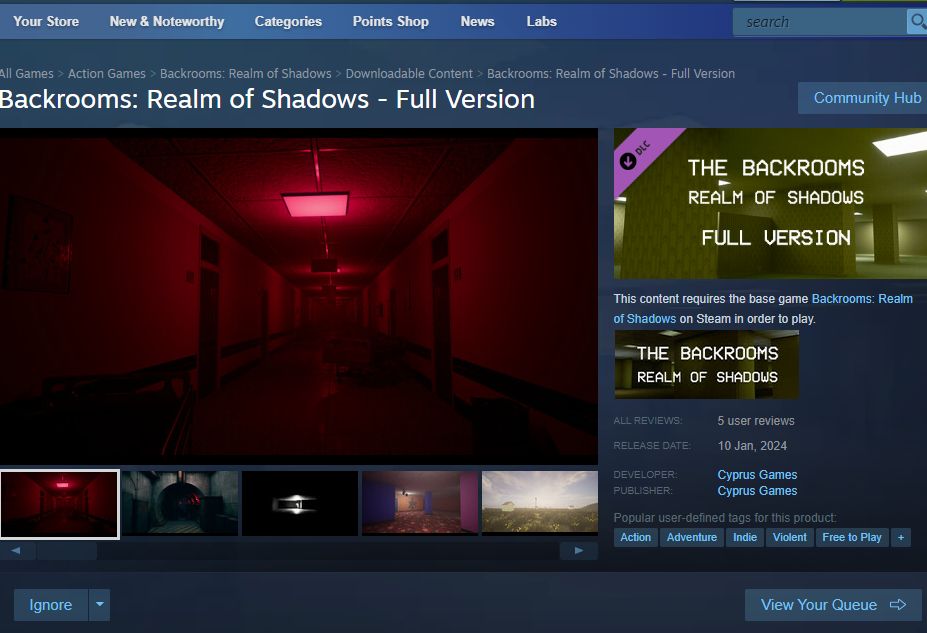Select the Violent tag

[789, 537]
